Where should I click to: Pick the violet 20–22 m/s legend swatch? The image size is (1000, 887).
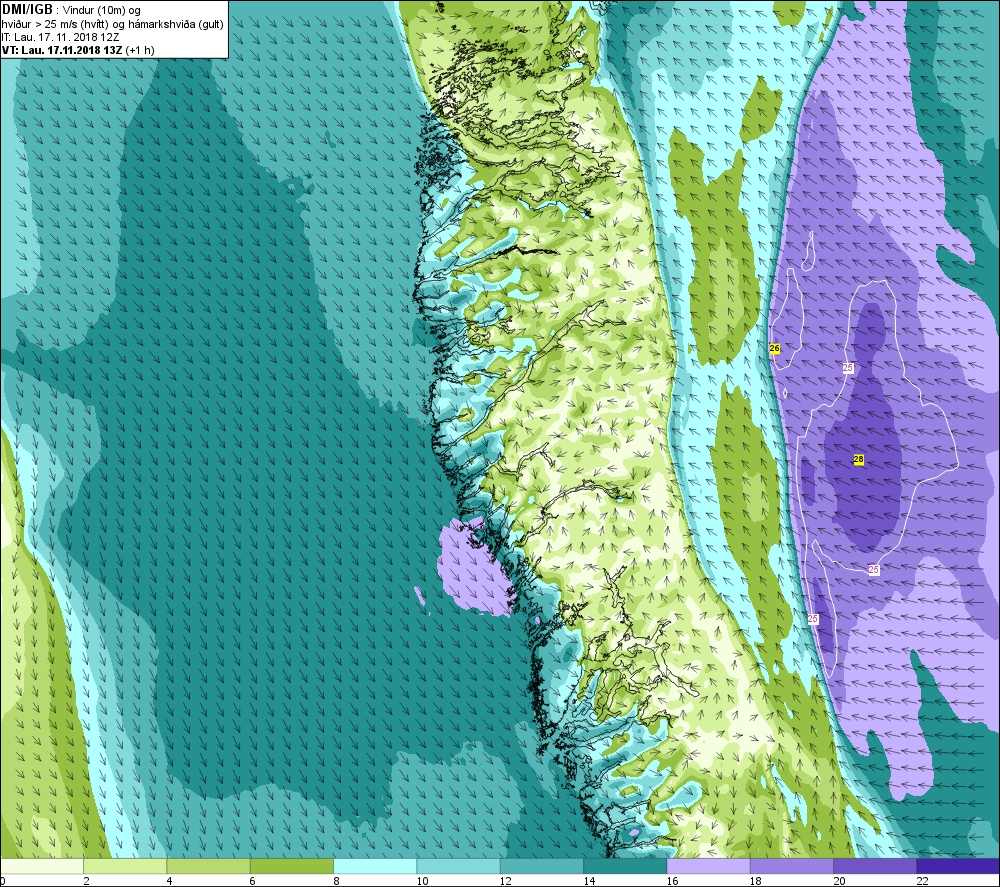[x=874, y=866]
